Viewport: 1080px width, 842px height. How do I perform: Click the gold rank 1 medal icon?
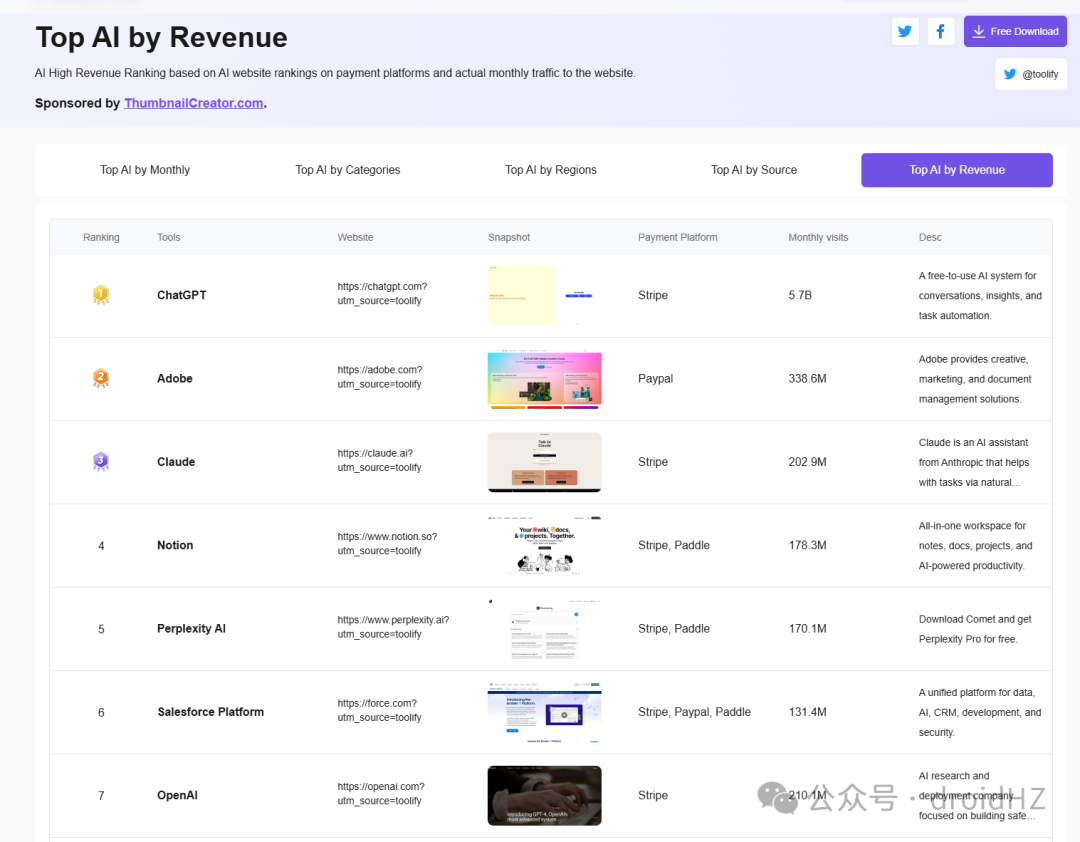pyautogui.click(x=101, y=295)
